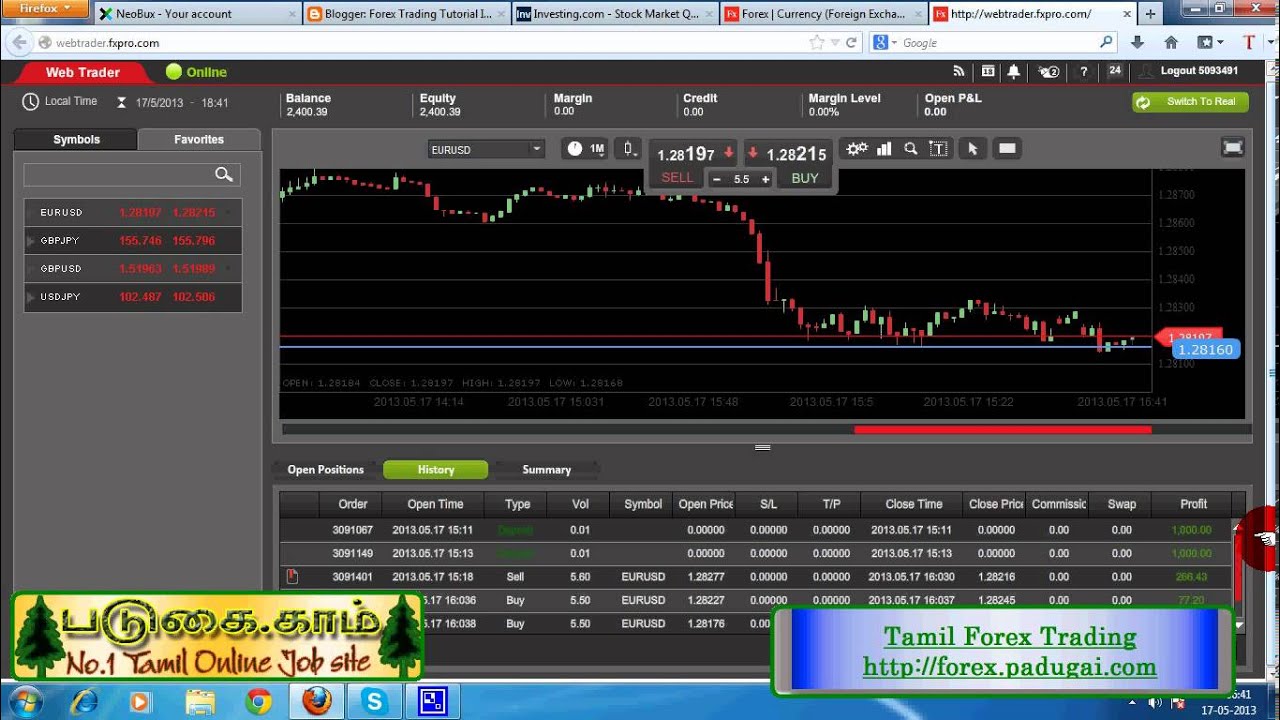
Task: Select the GBPUSD row in symbols list
Action: coord(133,269)
